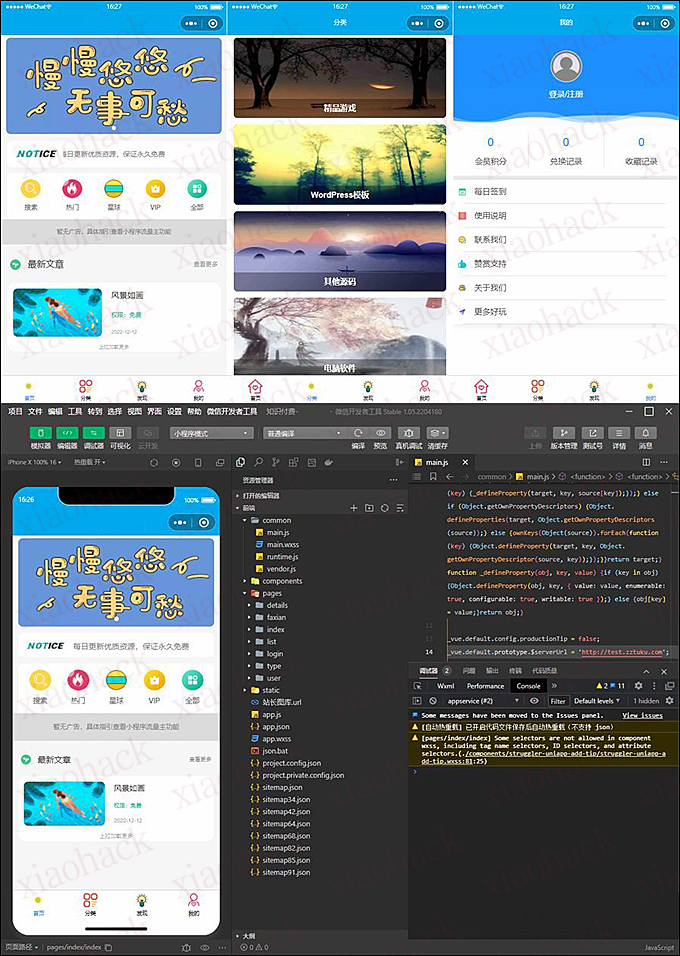680x956 pixels.
Task: Click the clear console icon
Action: click(x=432, y=701)
